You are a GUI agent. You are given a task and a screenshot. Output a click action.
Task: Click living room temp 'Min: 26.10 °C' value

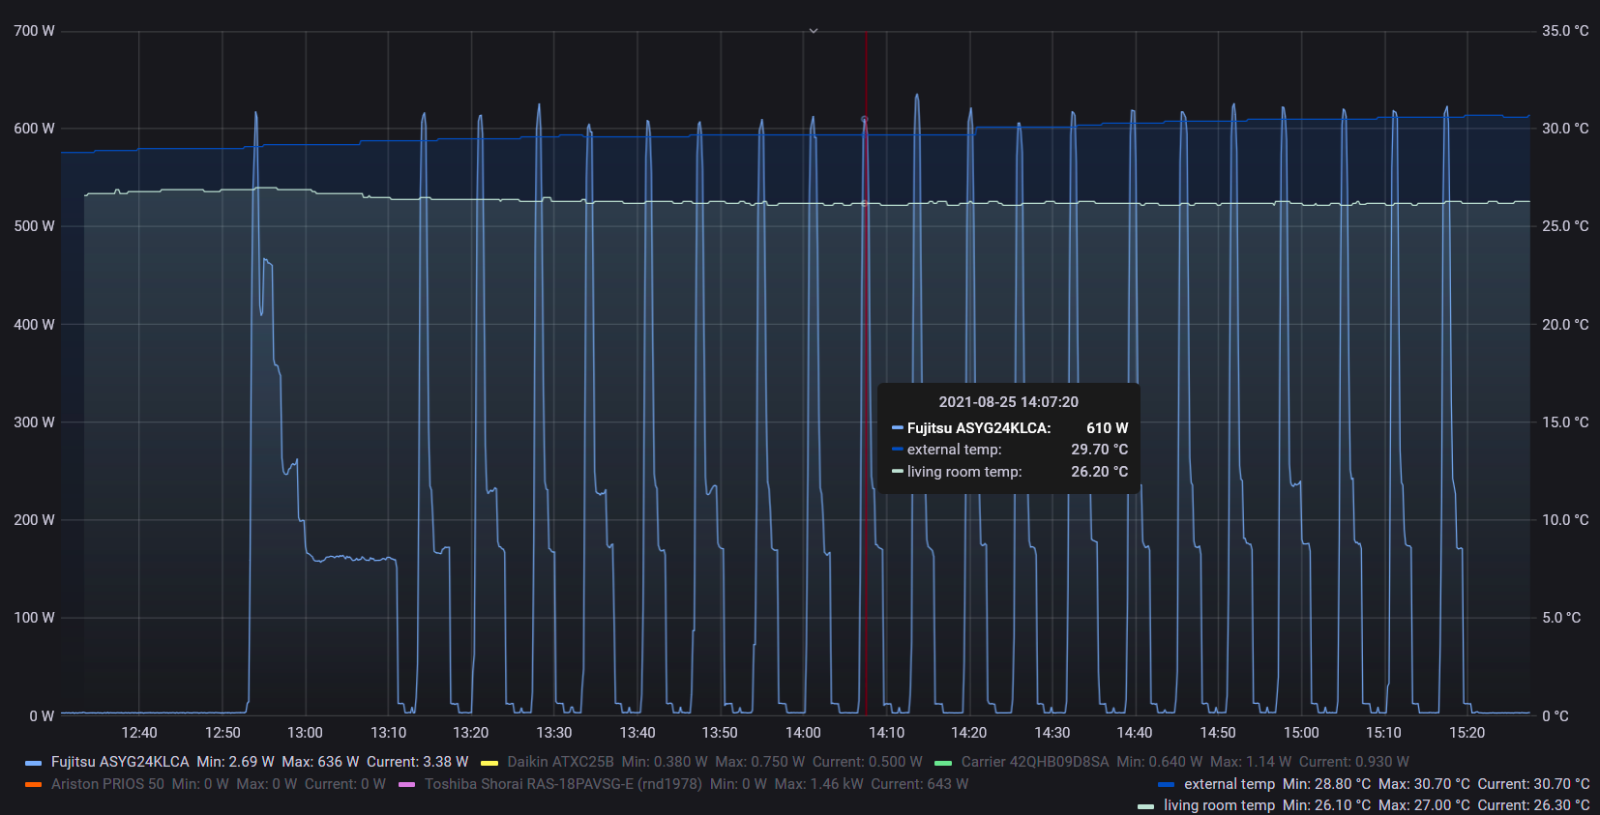pyautogui.click(x=1327, y=805)
